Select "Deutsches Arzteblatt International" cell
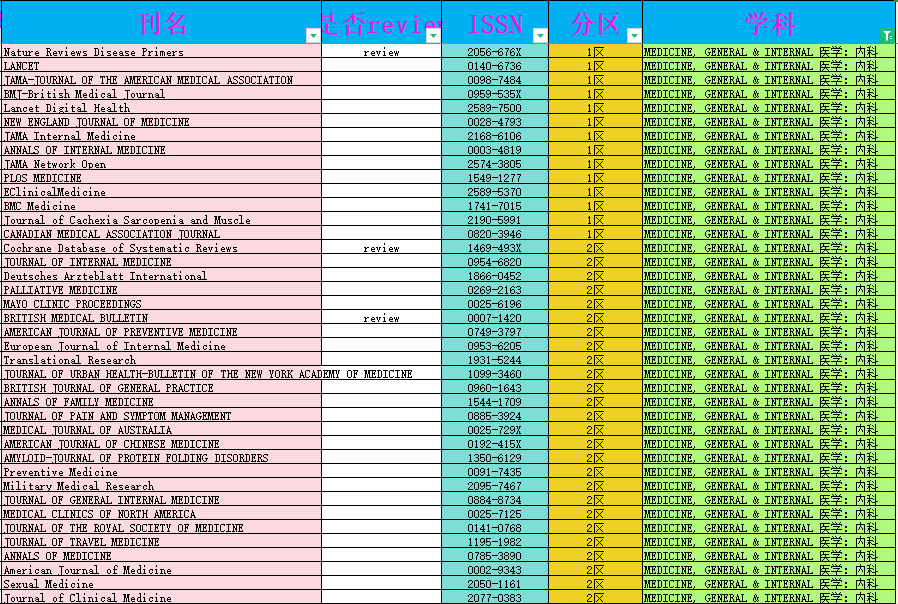 click(x=162, y=277)
